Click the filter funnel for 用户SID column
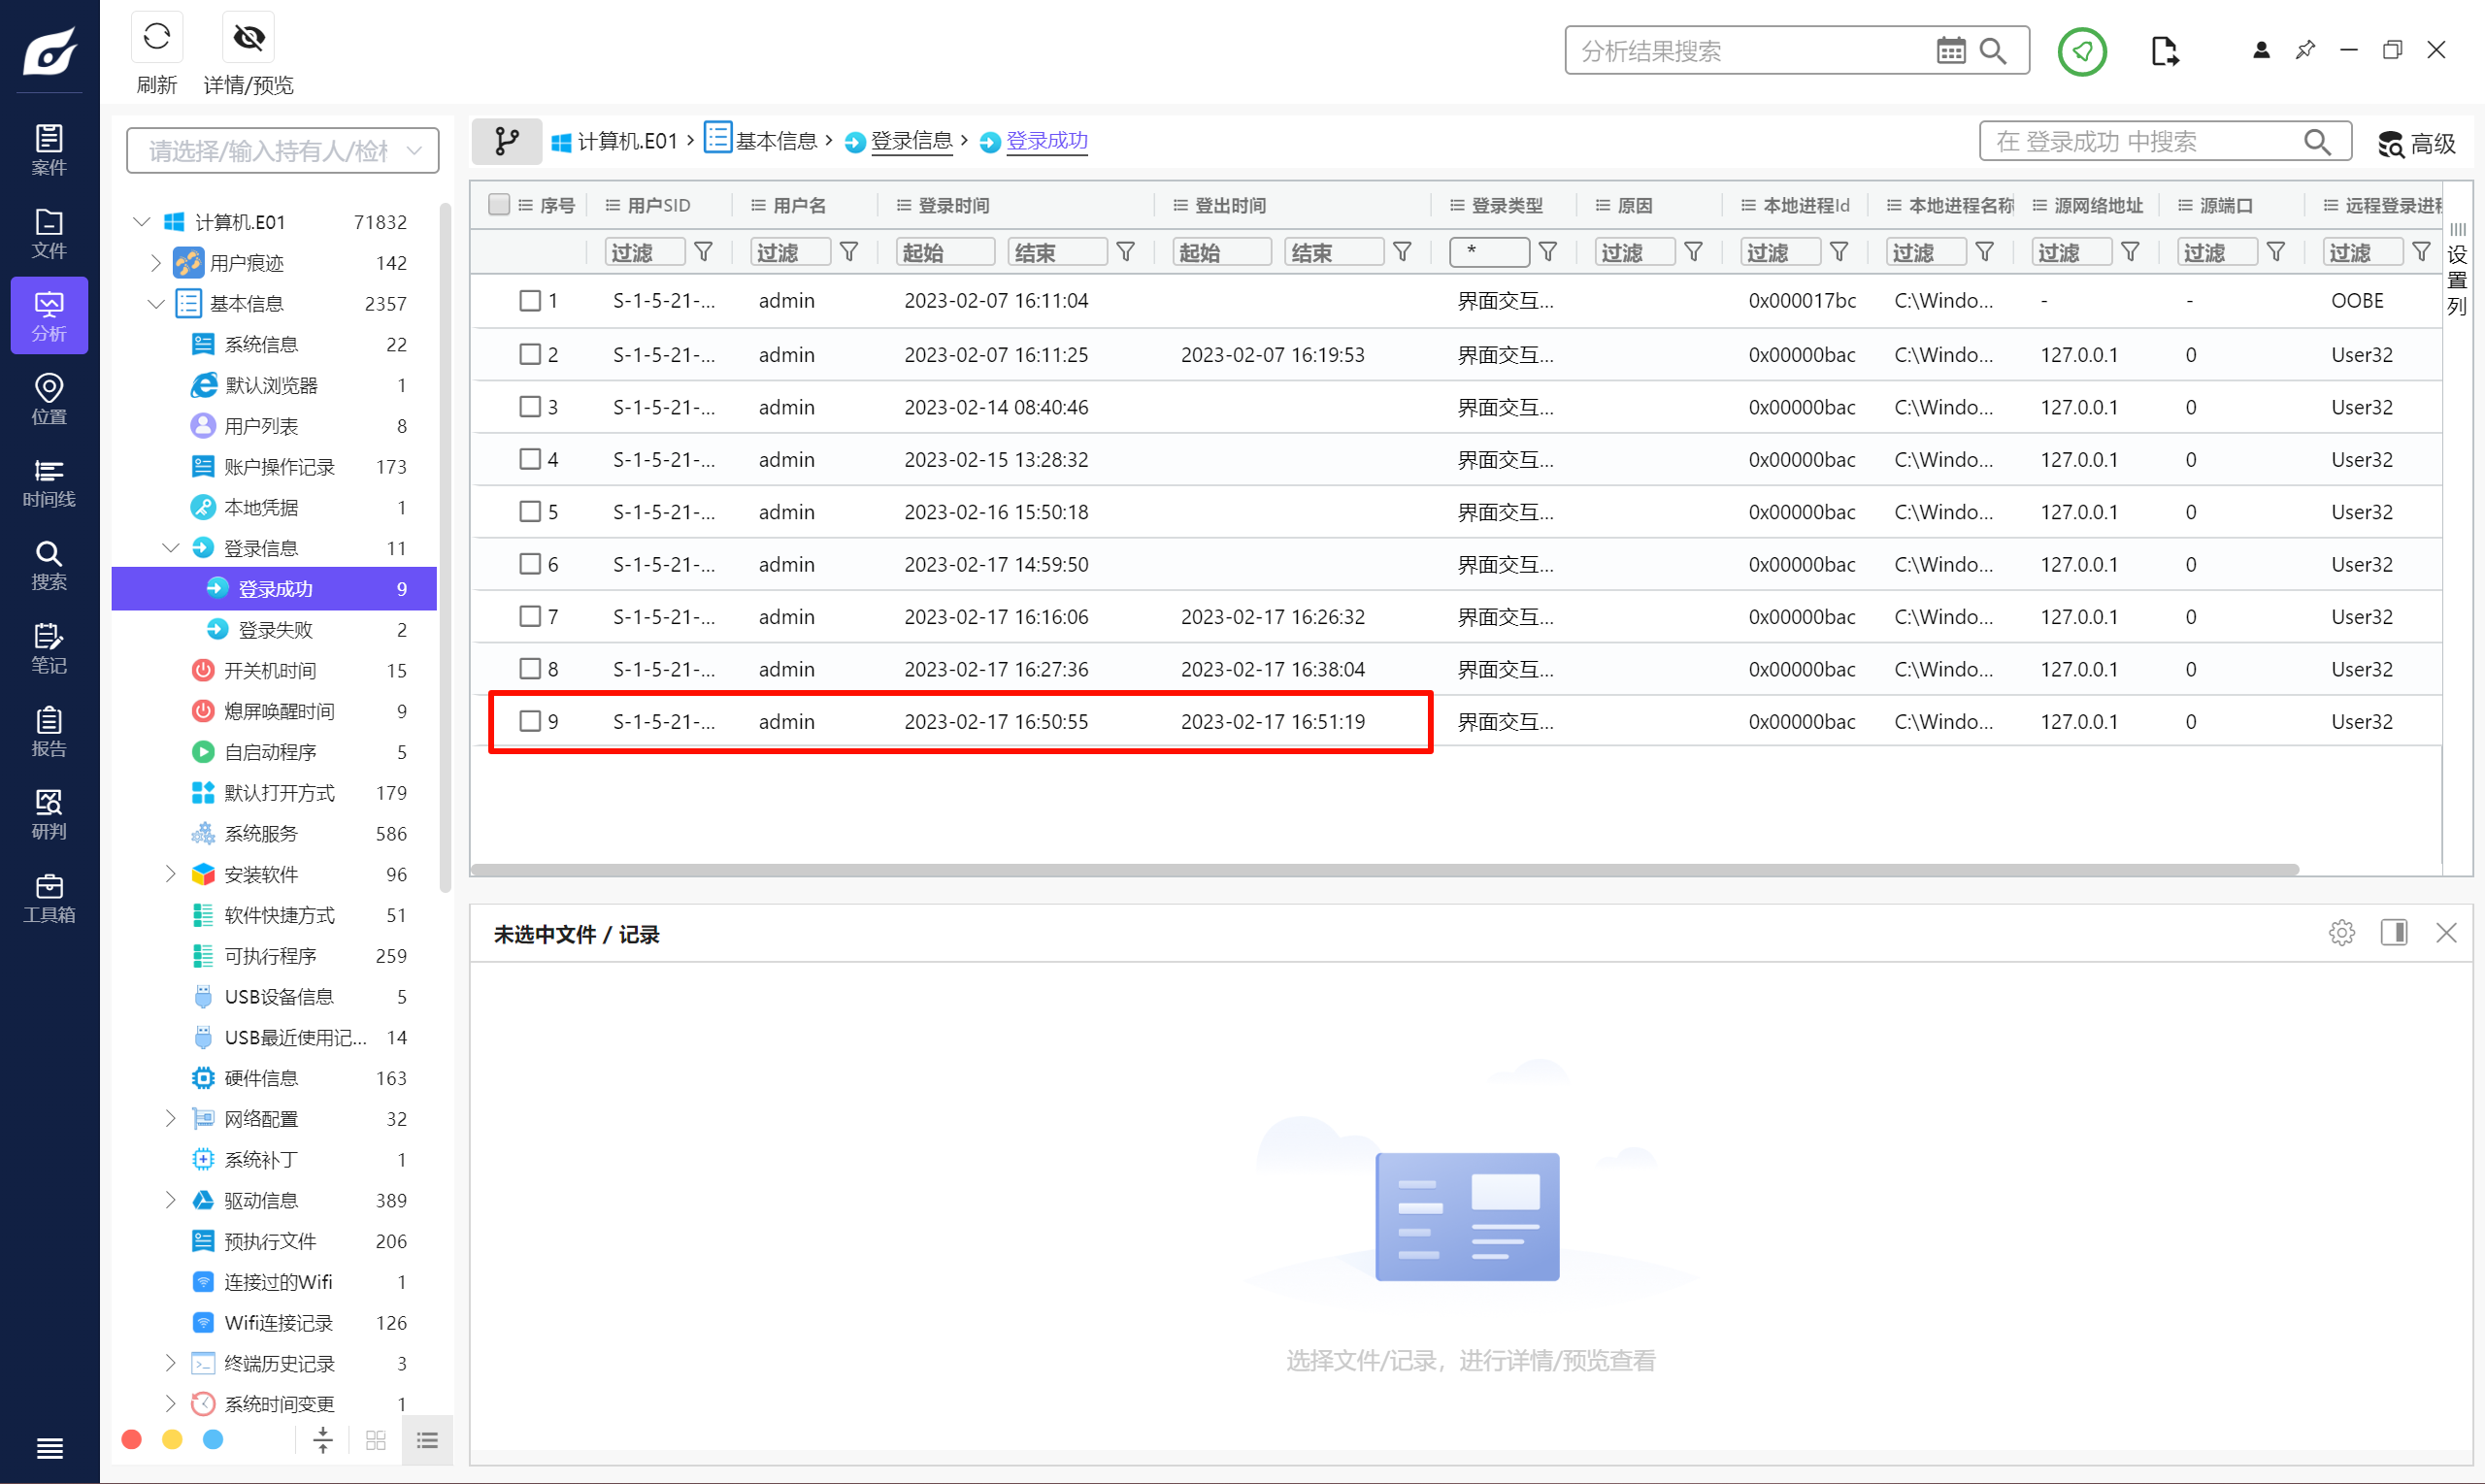This screenshot has height=1484, width=2485. [703, 252]
